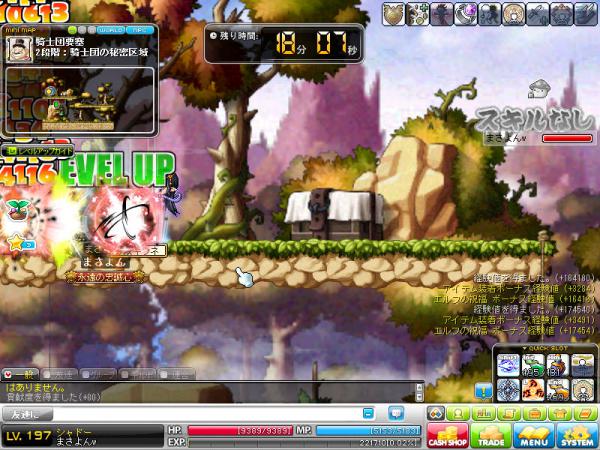Open the chat speech bubble button
The height and width of the screenshot is (450, 600).
point(396,413)
